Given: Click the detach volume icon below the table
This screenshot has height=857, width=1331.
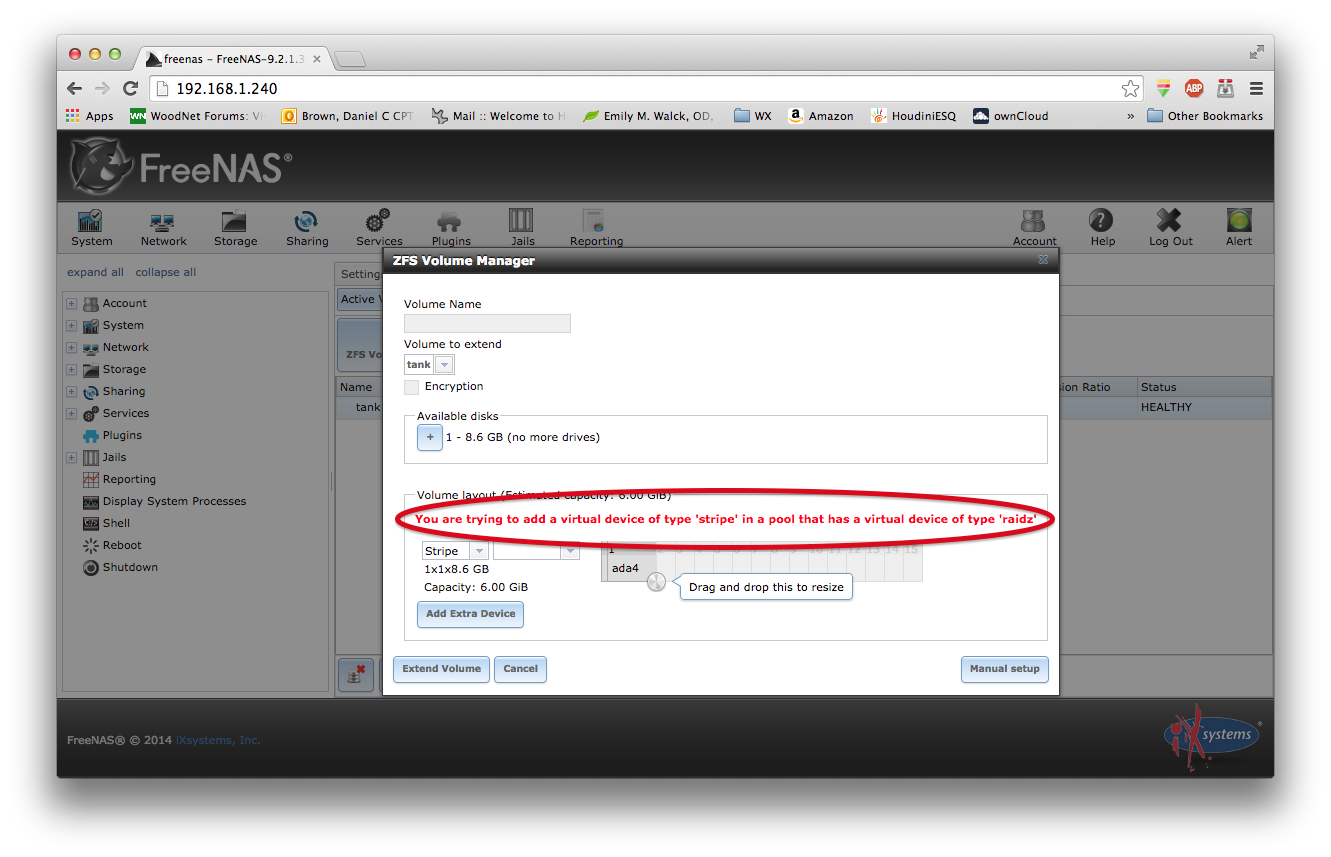Looking at the screenshot, I should point(355,674).
